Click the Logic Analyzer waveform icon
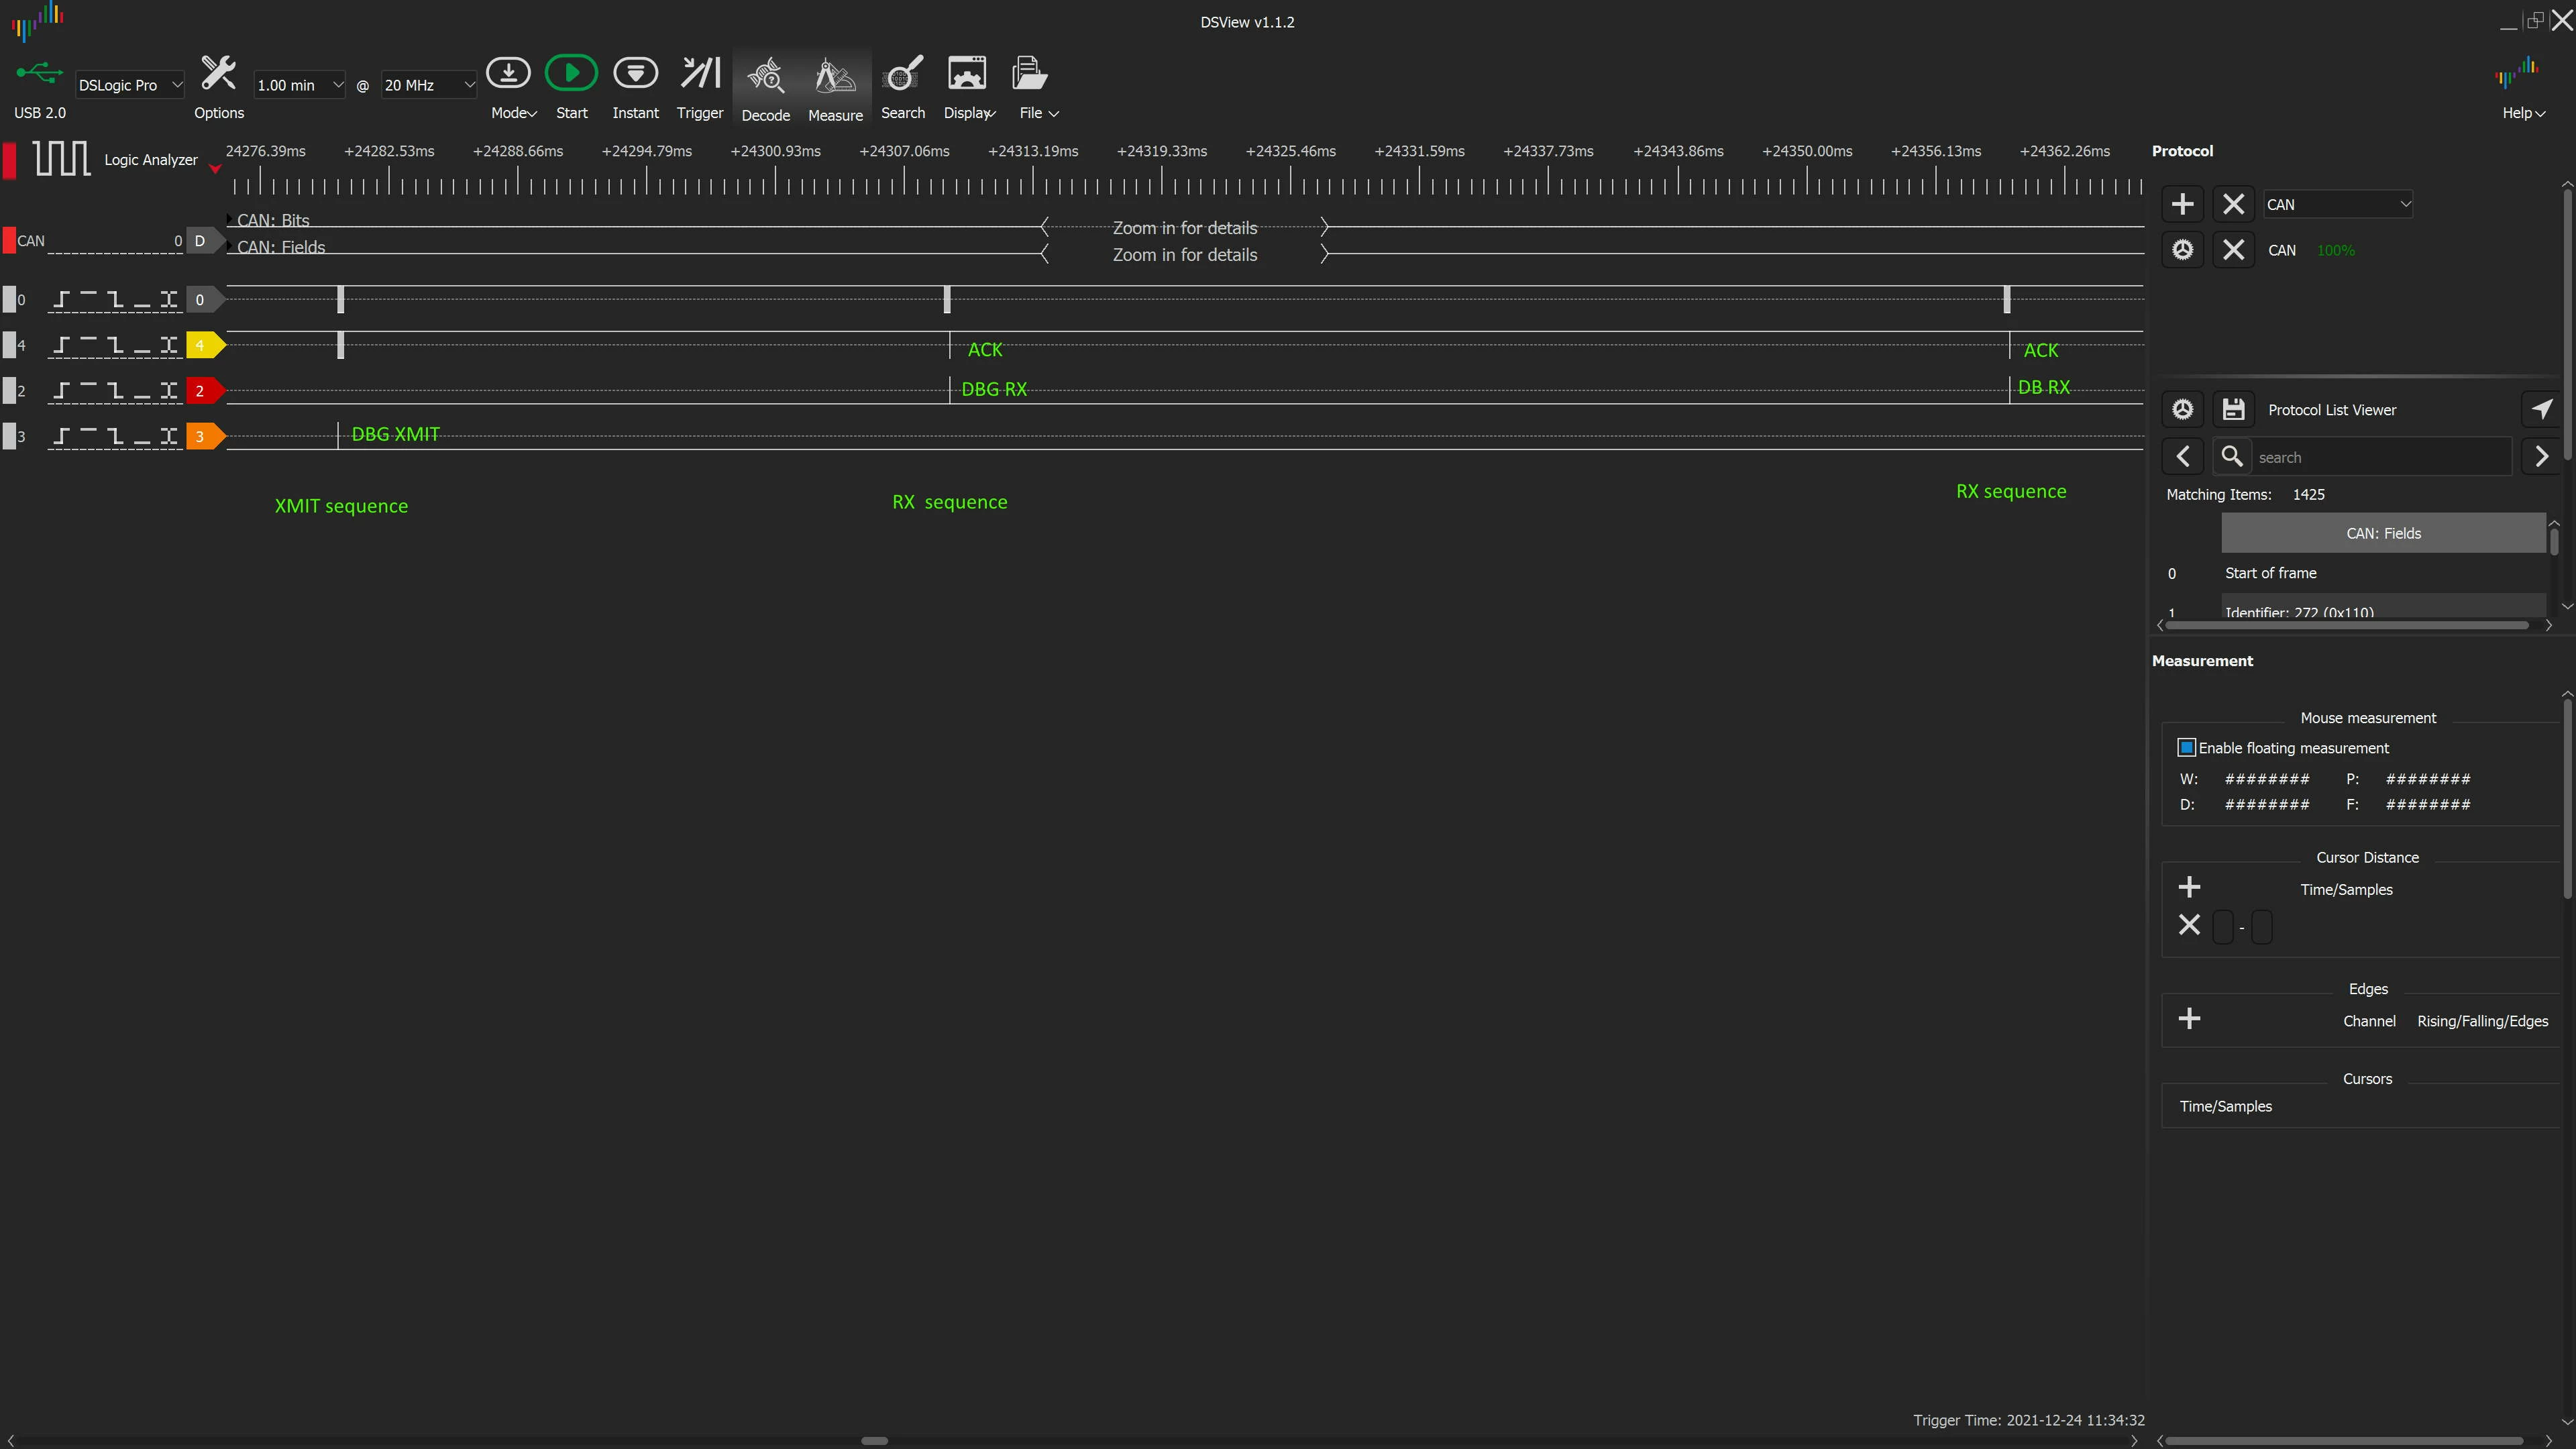The image size is (2576, 1449). click(61, 158)
